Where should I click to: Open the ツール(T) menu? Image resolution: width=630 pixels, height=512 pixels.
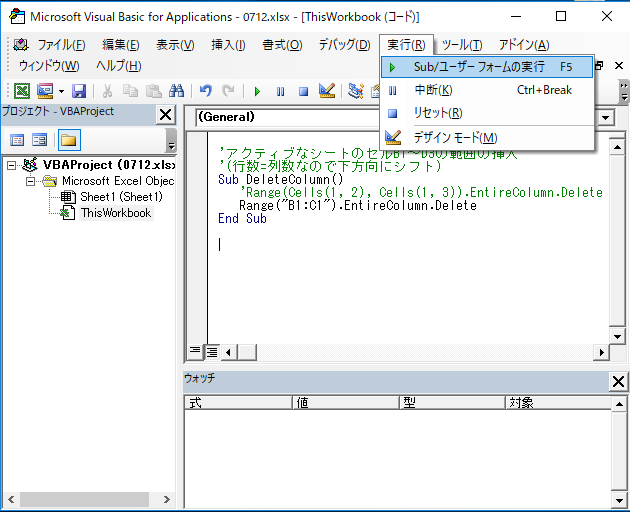462,45
